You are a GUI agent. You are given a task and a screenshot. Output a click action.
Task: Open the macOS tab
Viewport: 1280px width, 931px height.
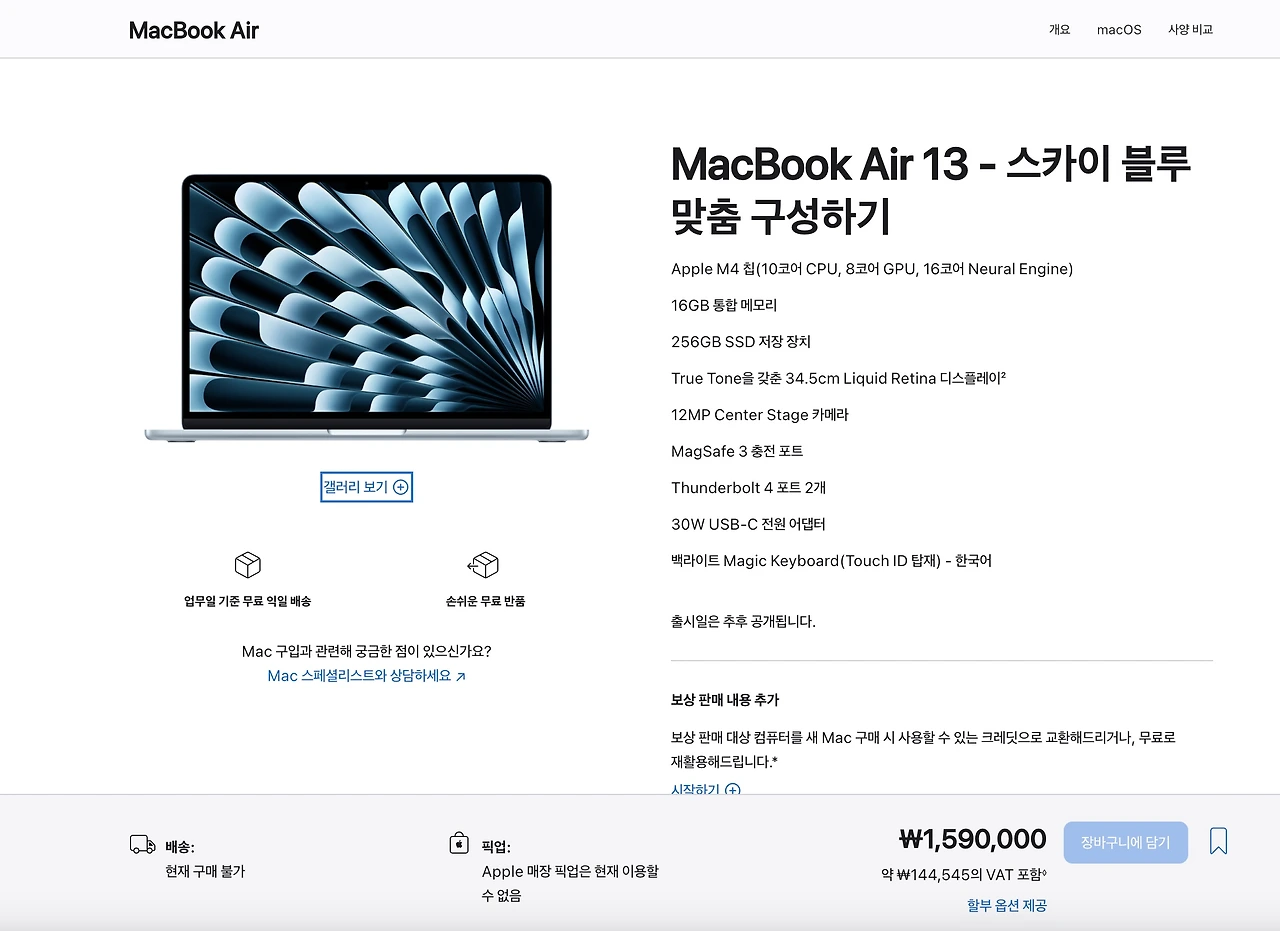click(x=1119, y=29)
